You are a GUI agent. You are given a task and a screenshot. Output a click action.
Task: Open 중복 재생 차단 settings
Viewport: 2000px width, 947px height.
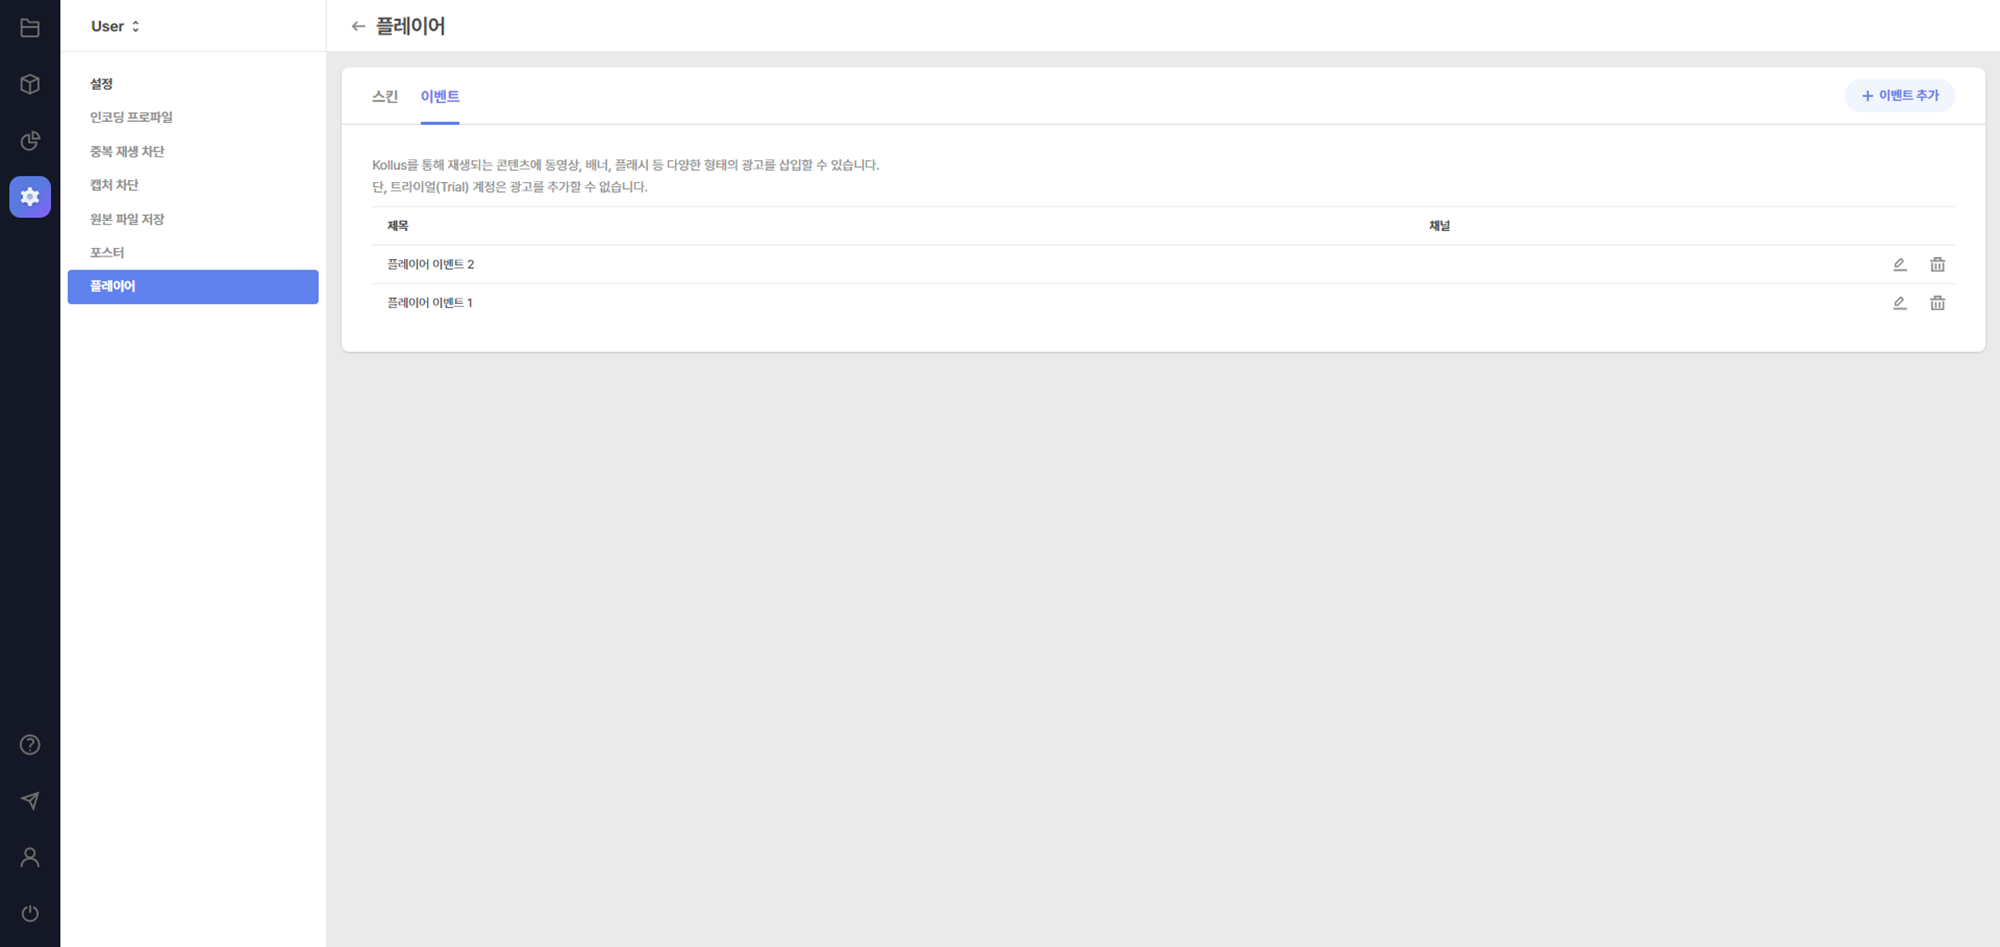[127, 151]
